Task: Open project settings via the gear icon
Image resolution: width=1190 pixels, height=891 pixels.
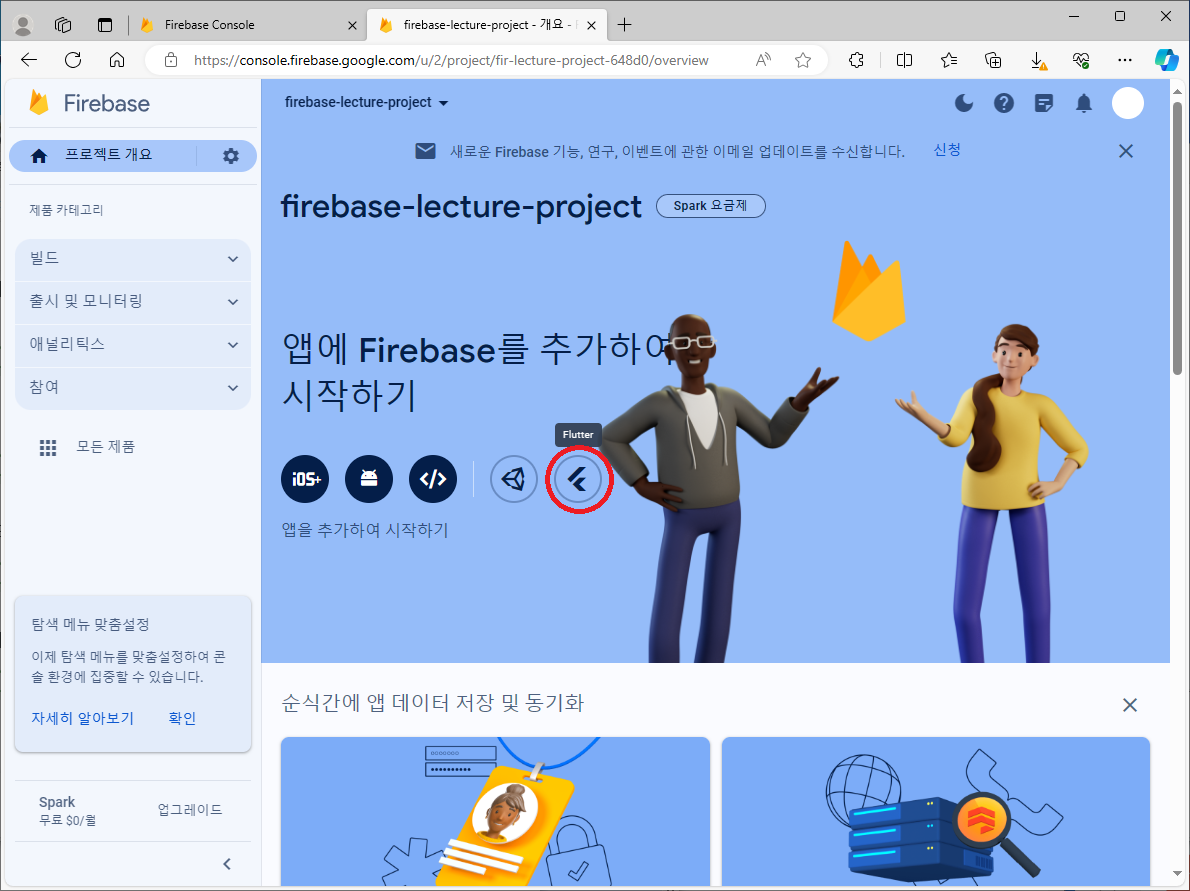Action: point(230,156)
